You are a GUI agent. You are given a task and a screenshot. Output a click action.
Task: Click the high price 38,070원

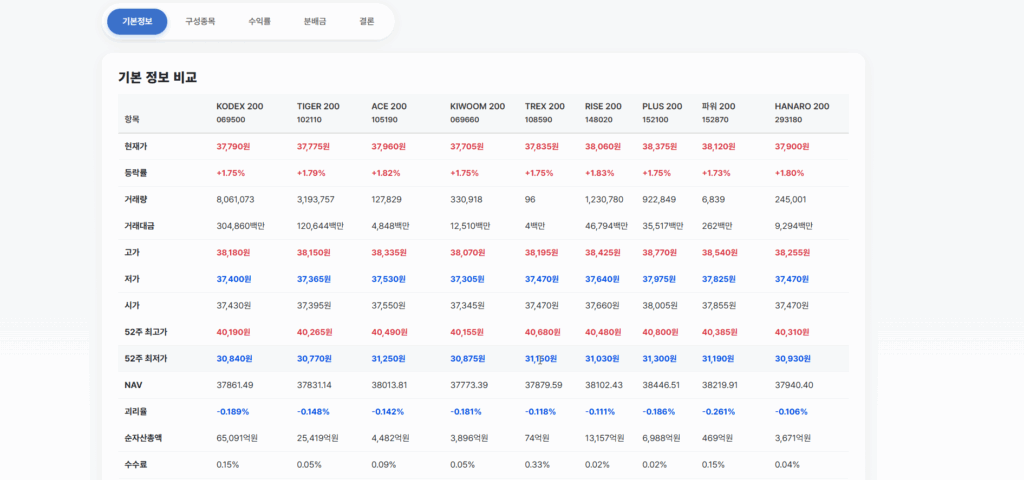(468, 252)
